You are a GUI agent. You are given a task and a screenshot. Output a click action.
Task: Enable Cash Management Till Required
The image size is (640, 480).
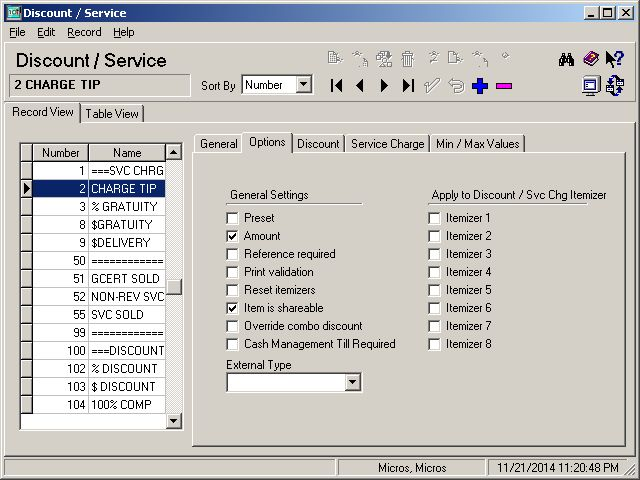[x=232, y=344]
